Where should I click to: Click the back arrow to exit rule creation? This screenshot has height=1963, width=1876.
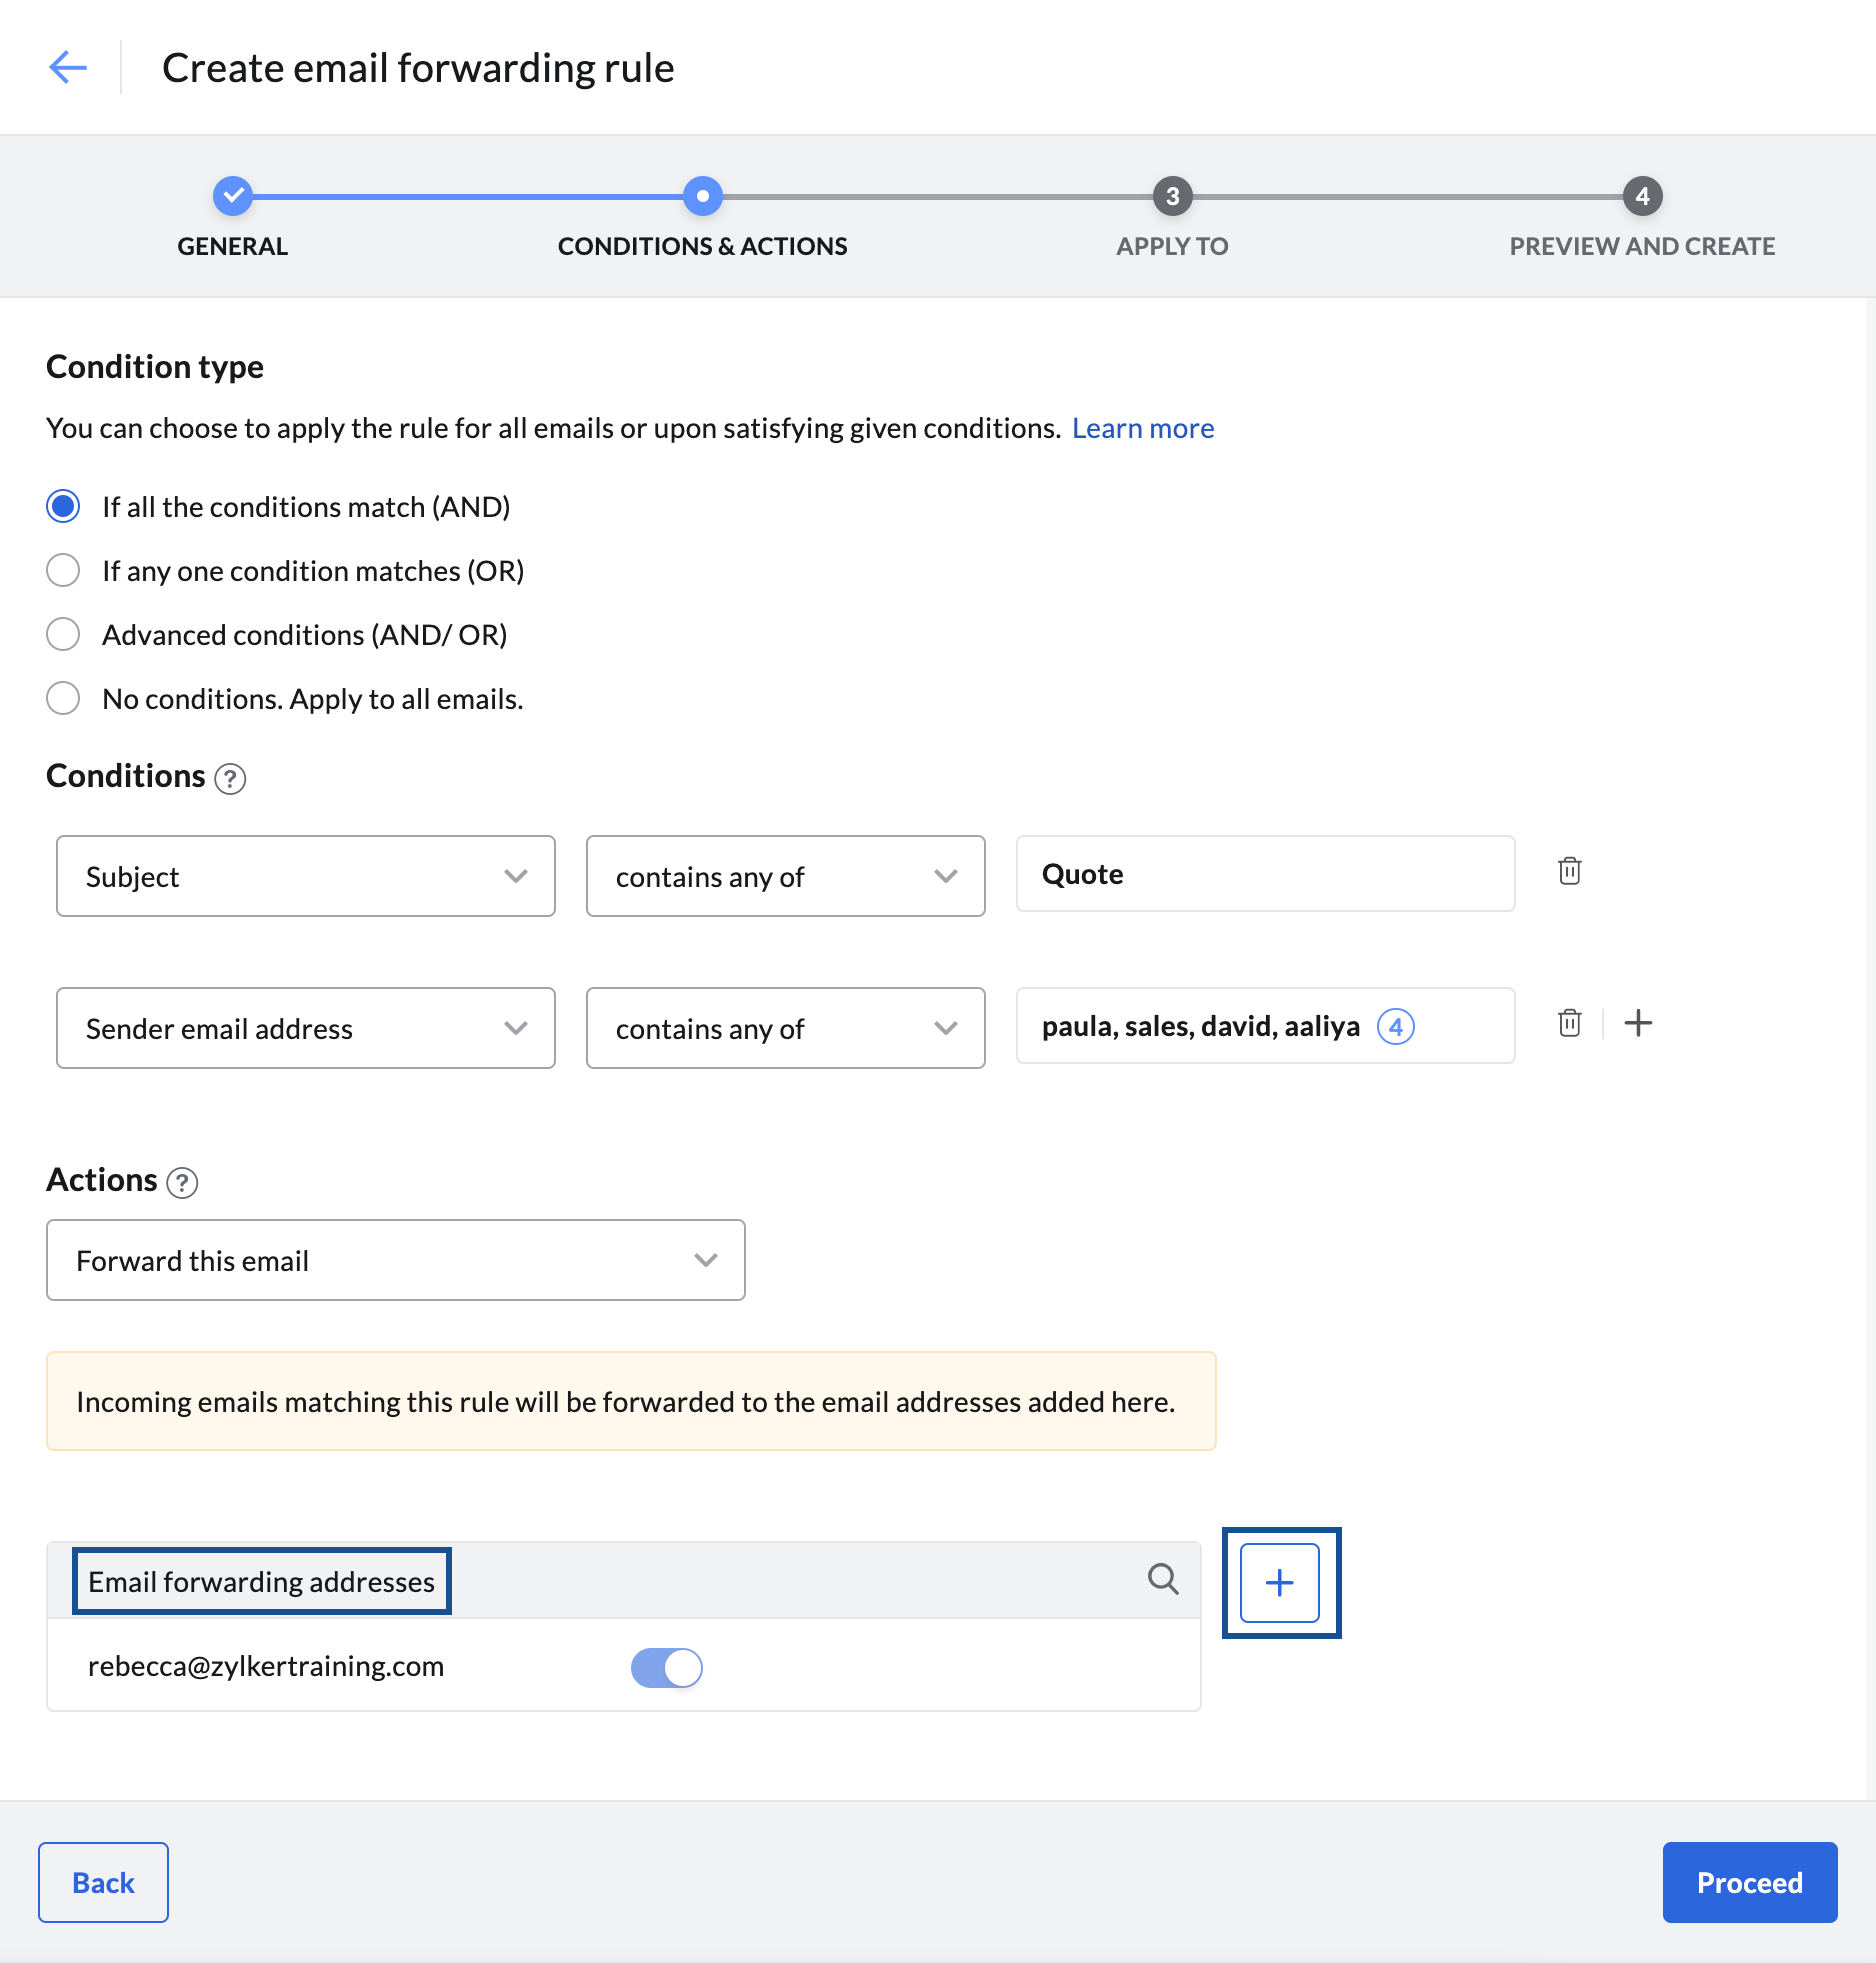coord(67,67)
